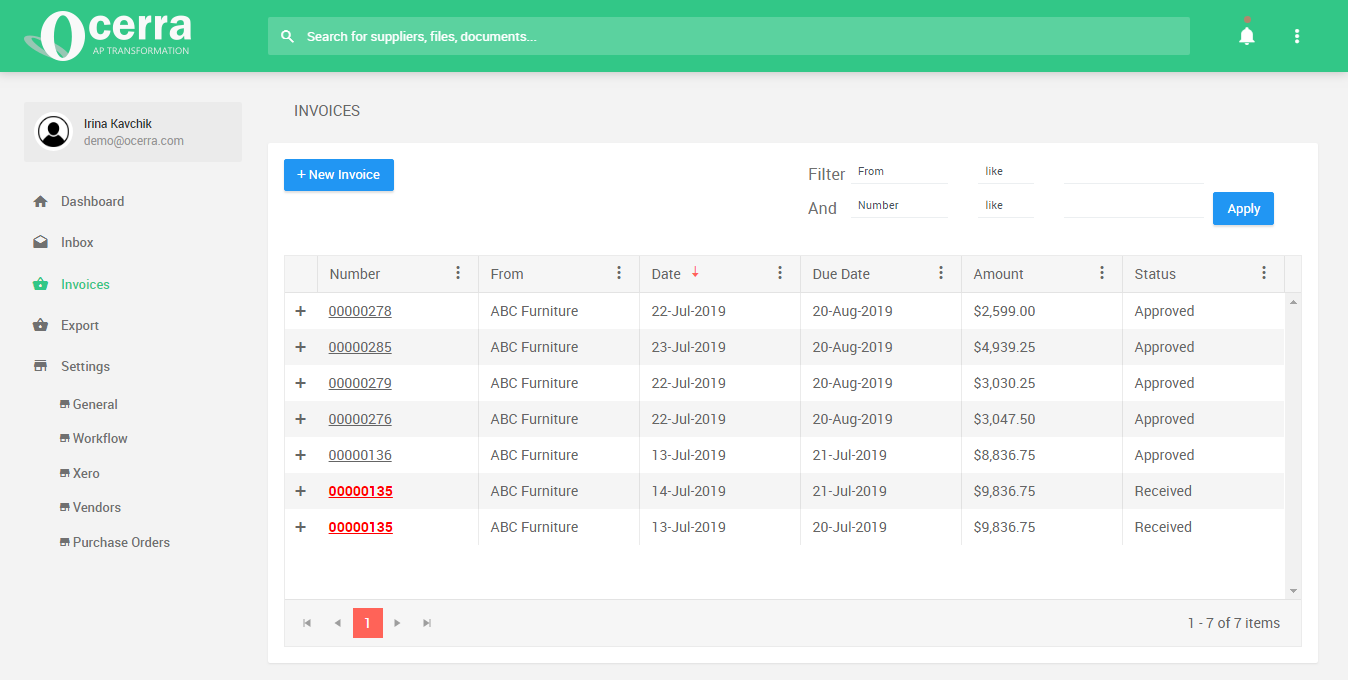Click the Date sort arrow indicator
This screenshot has width=1348, height=680.
(695, 272)
